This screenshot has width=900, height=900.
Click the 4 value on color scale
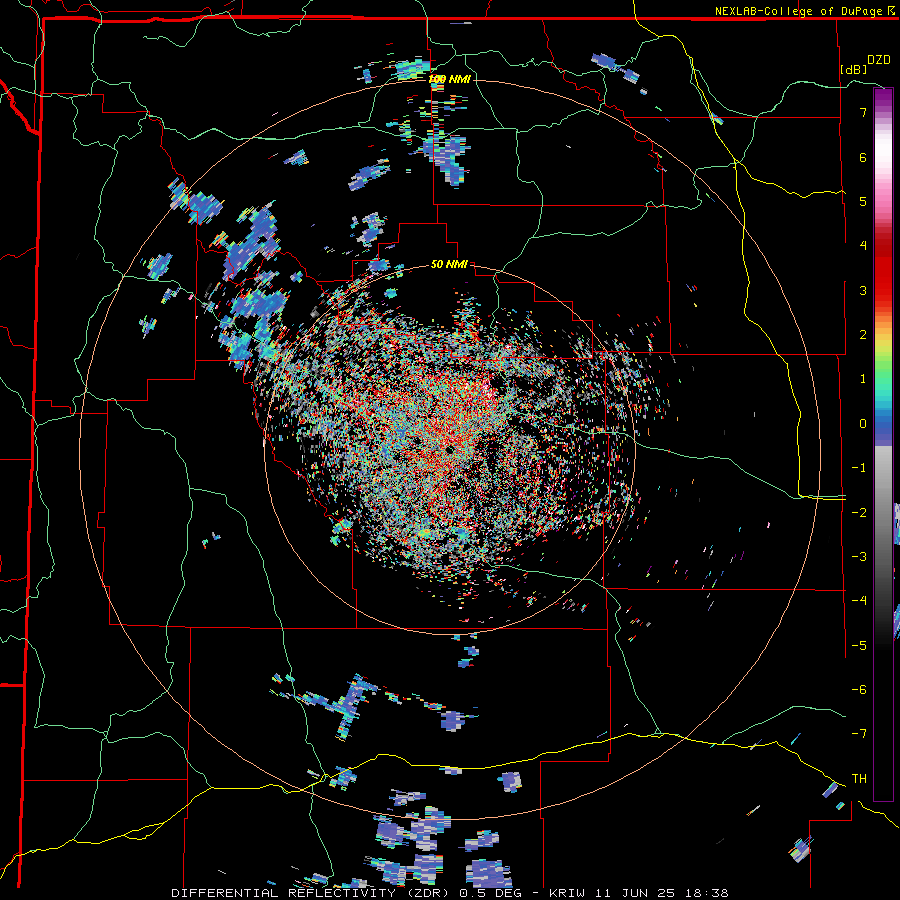pos(863,245)
